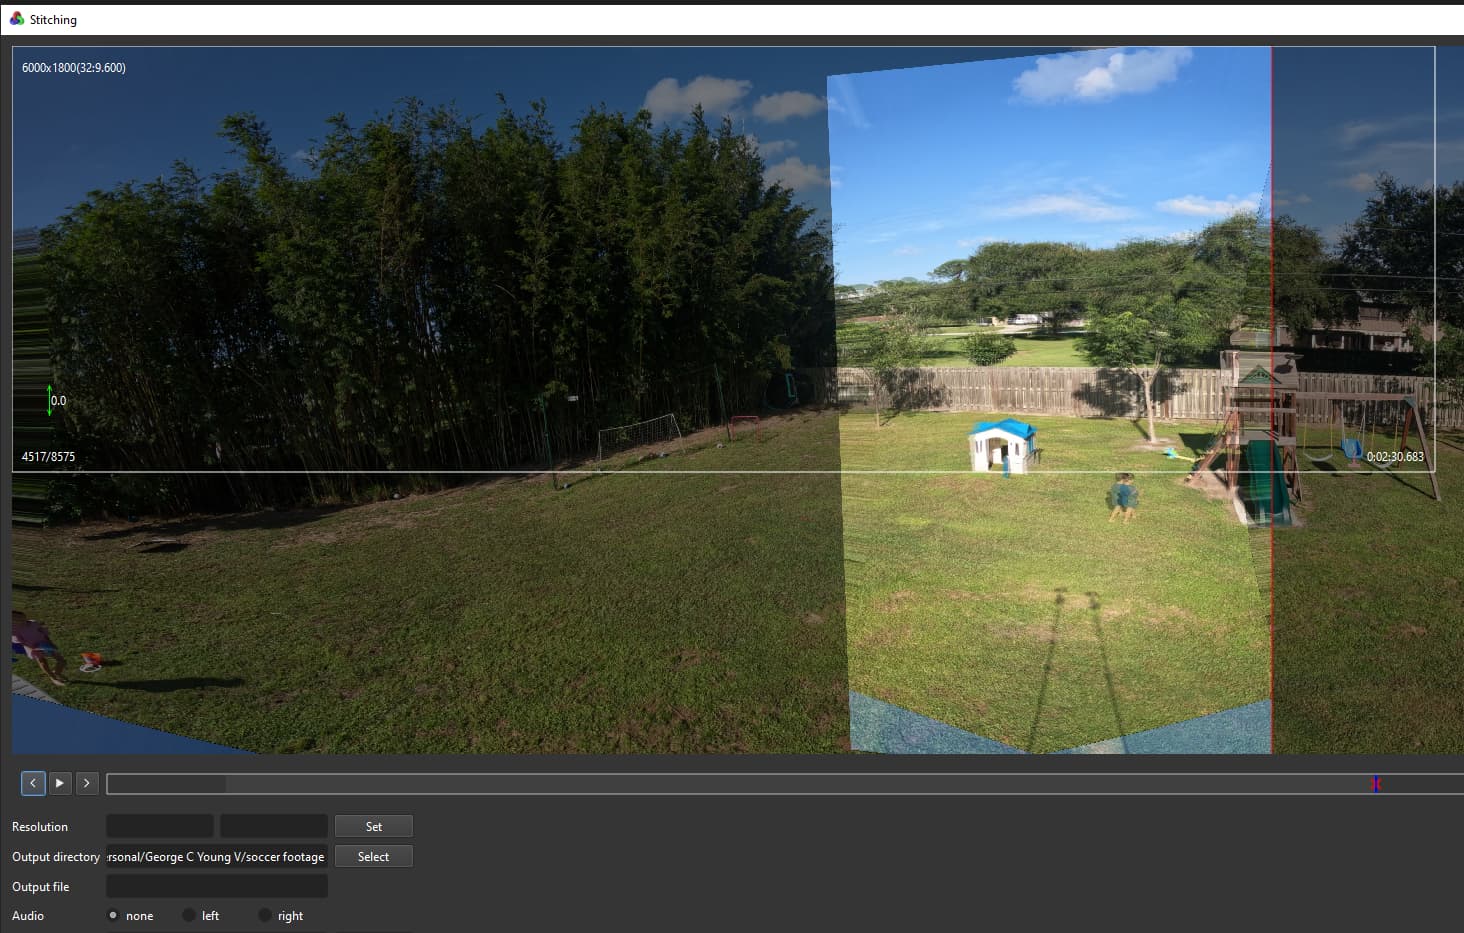
Task: Click the Set resolution button
Action: (x=373, y=826)
